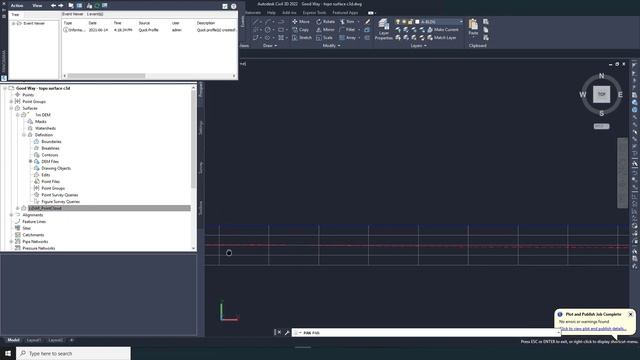Screen dimensions: 640x360
Task: Select the Array tool
Action: click(347, 38)
